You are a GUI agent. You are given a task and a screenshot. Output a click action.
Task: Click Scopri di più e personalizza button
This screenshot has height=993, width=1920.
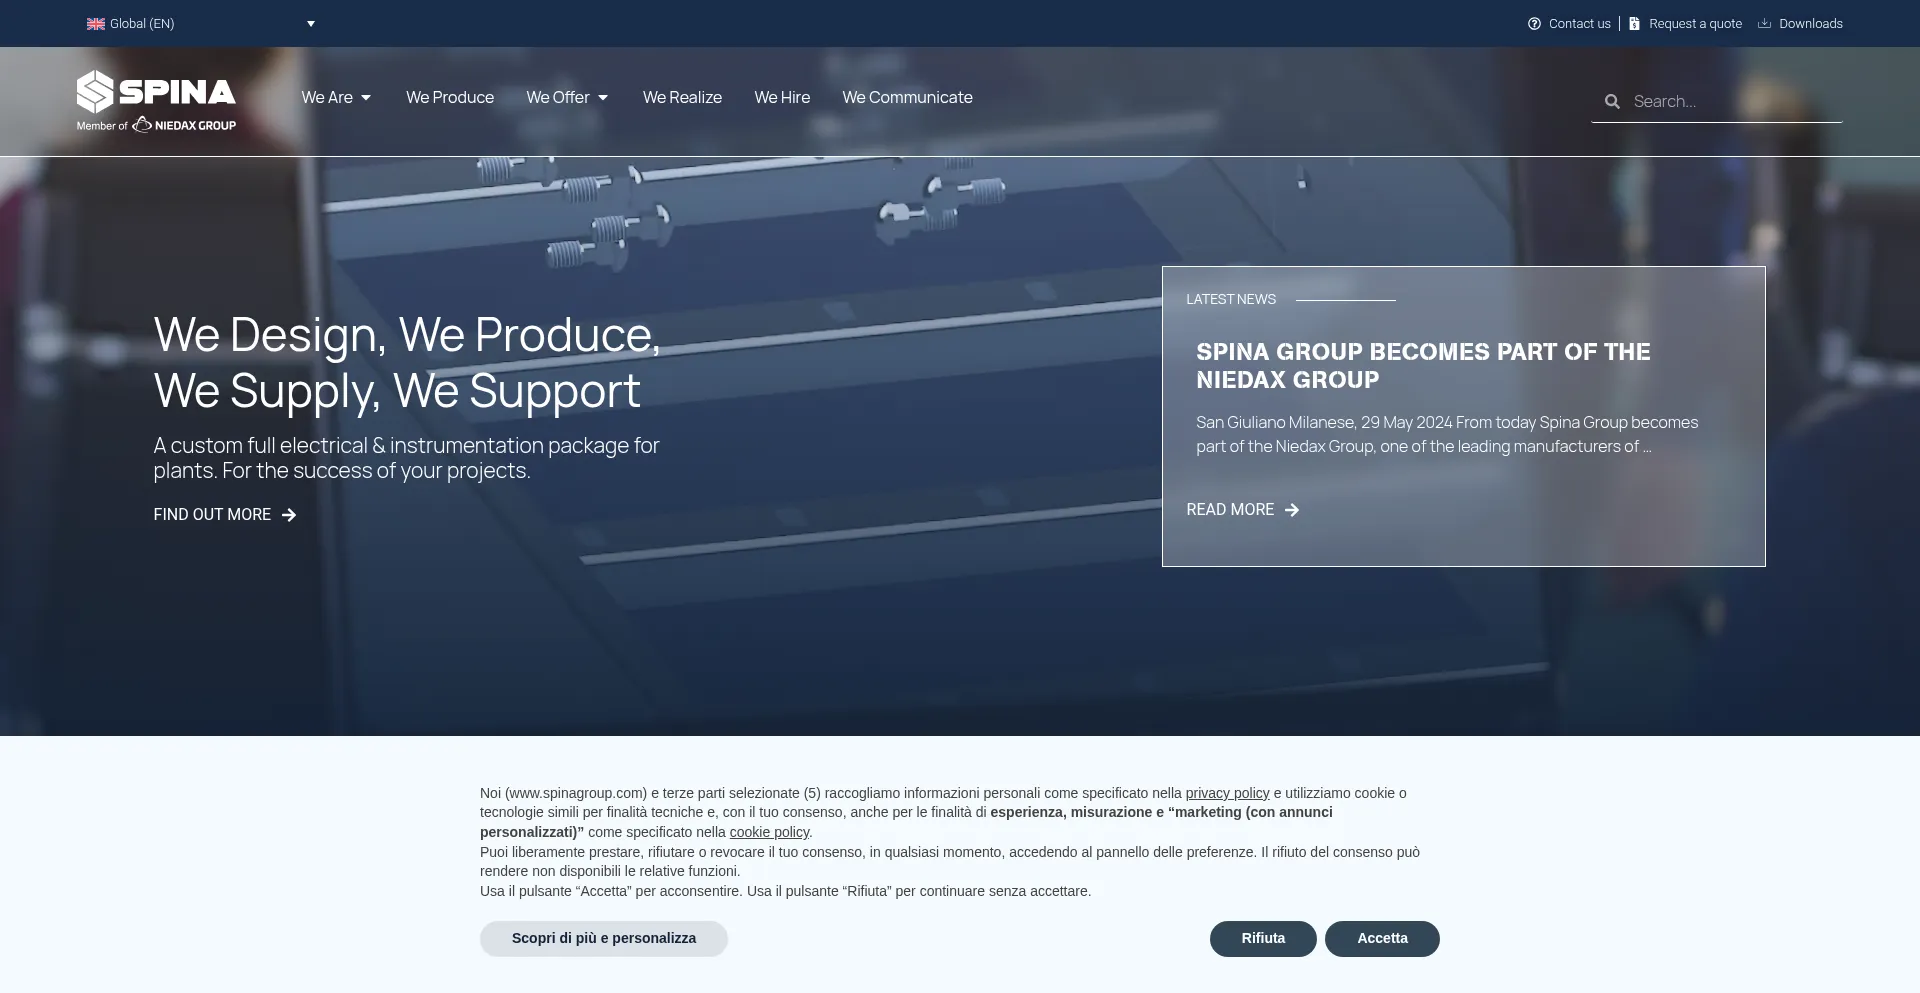[x=604, y=939]
